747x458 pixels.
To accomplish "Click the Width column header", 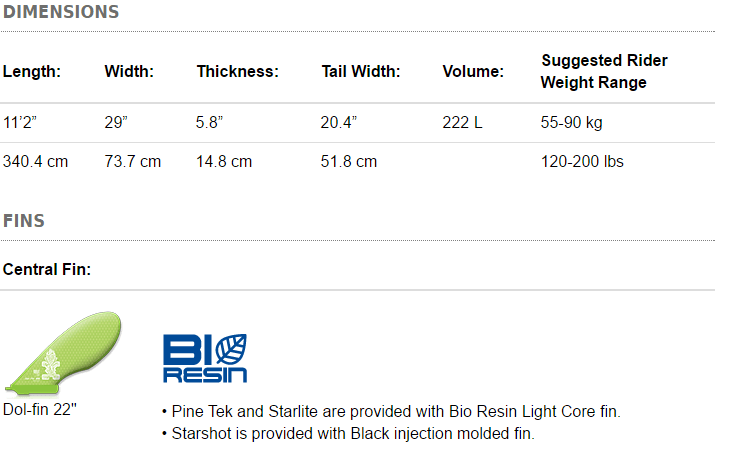I will coord(129,71).
